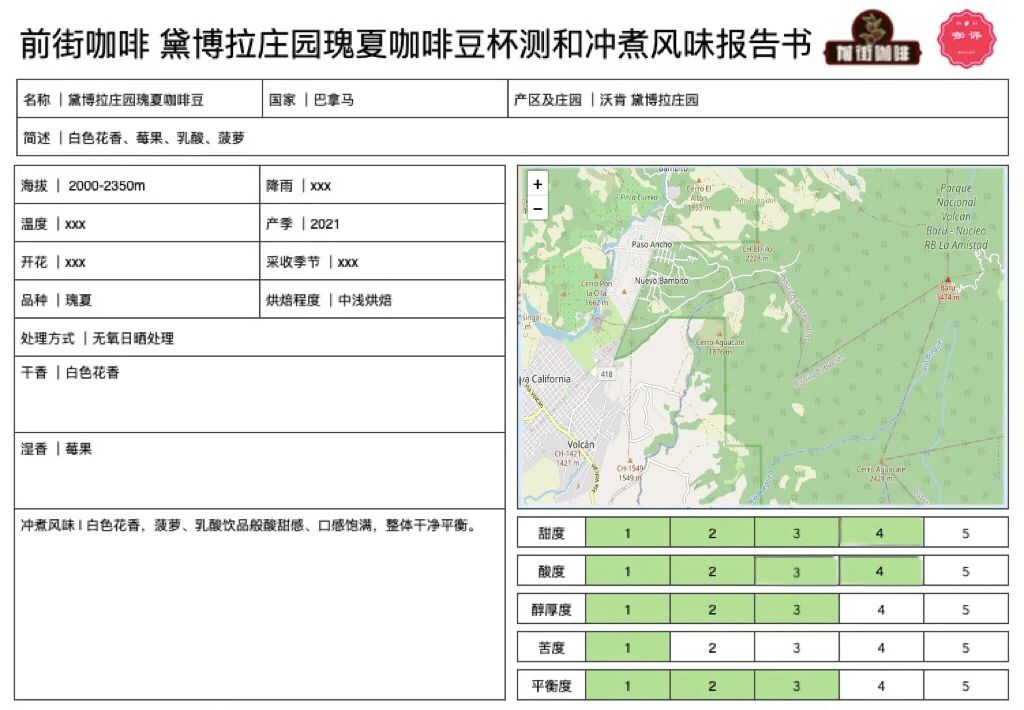Click the Cerro Aguacate 1876 m marker

(x=719, y=335)
